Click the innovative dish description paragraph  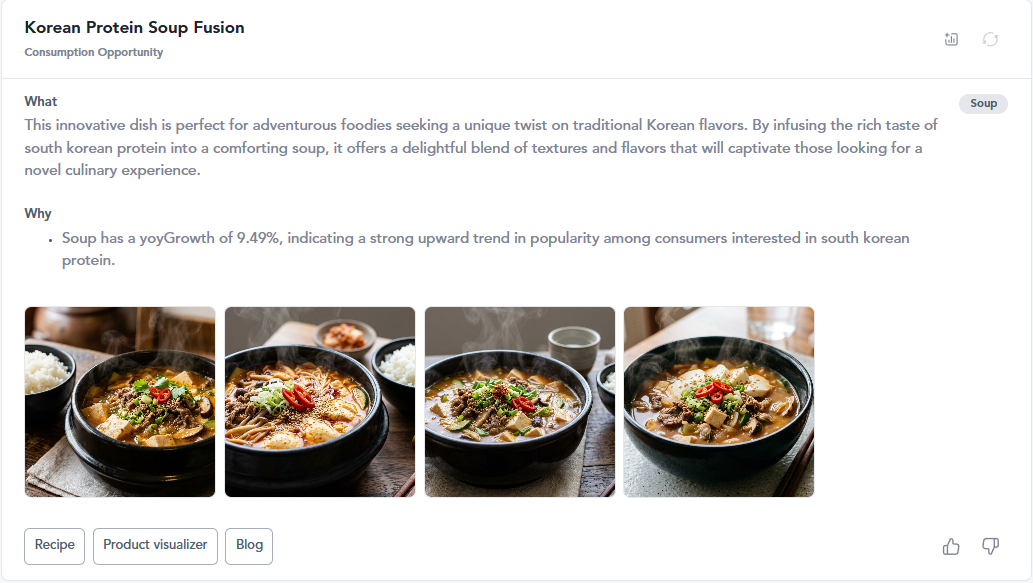(x=481, y=148)
